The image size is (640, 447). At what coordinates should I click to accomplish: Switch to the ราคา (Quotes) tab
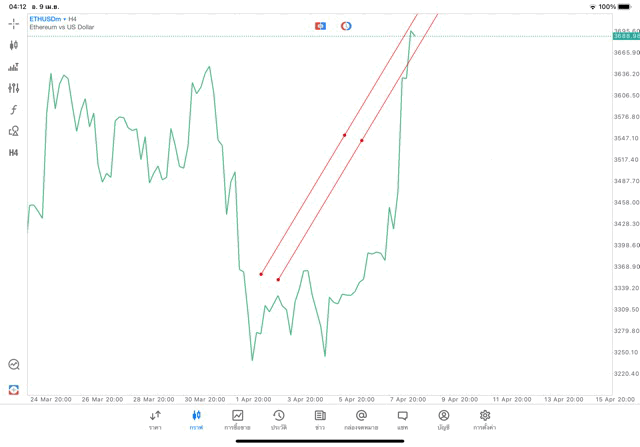tap(155, 419)
